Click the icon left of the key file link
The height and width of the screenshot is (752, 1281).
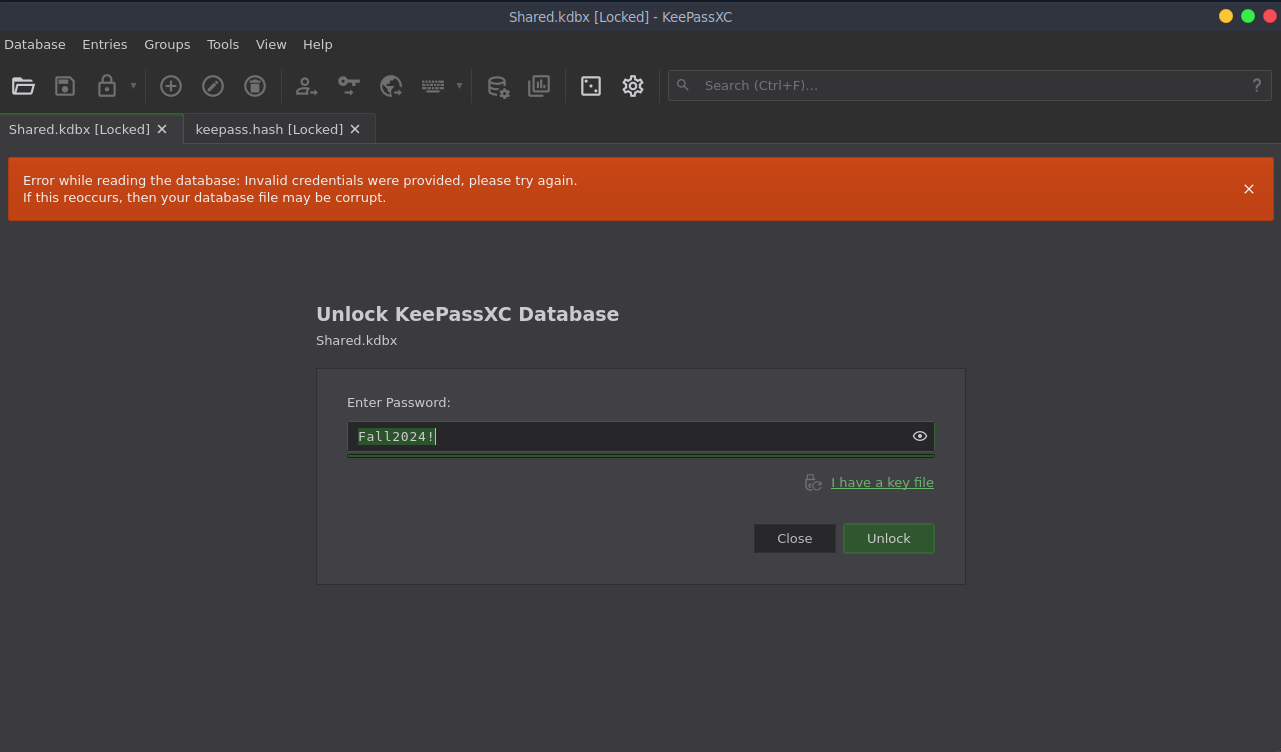click(x=813, y=483)
